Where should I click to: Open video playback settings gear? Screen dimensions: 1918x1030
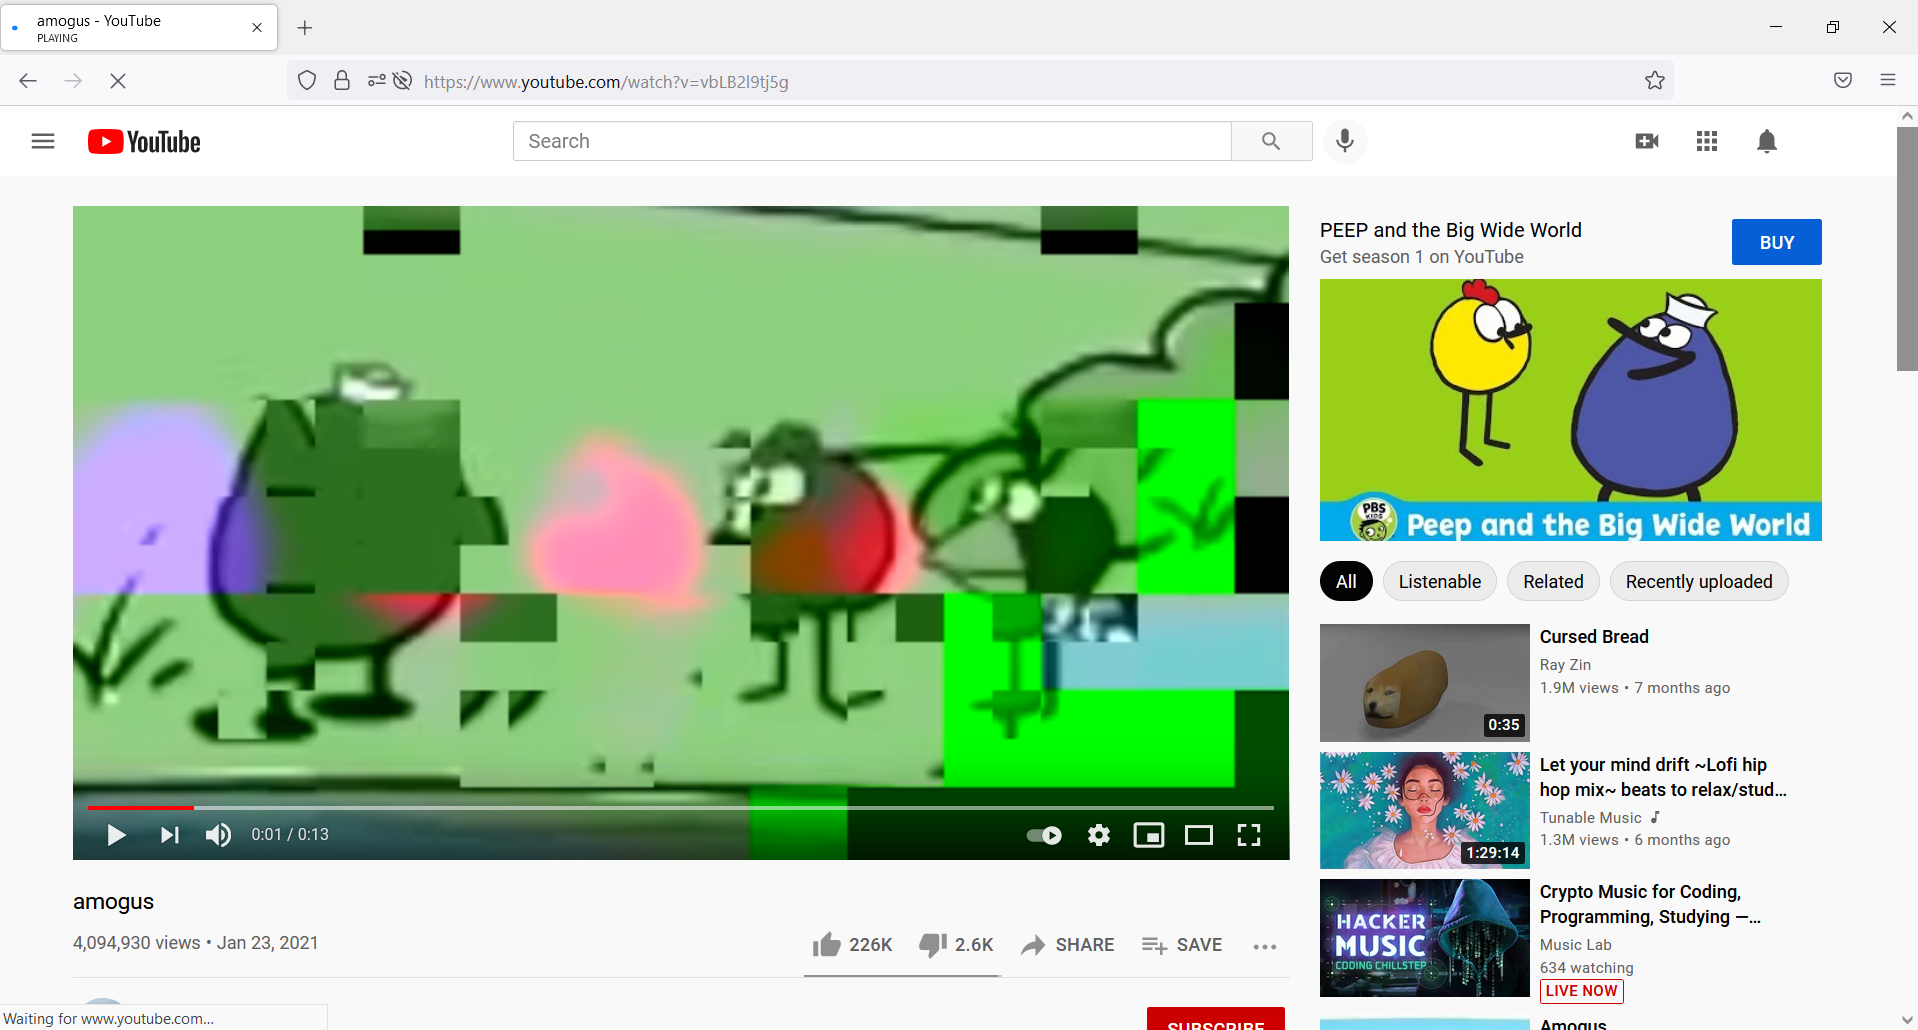[x=1099, y=835]
